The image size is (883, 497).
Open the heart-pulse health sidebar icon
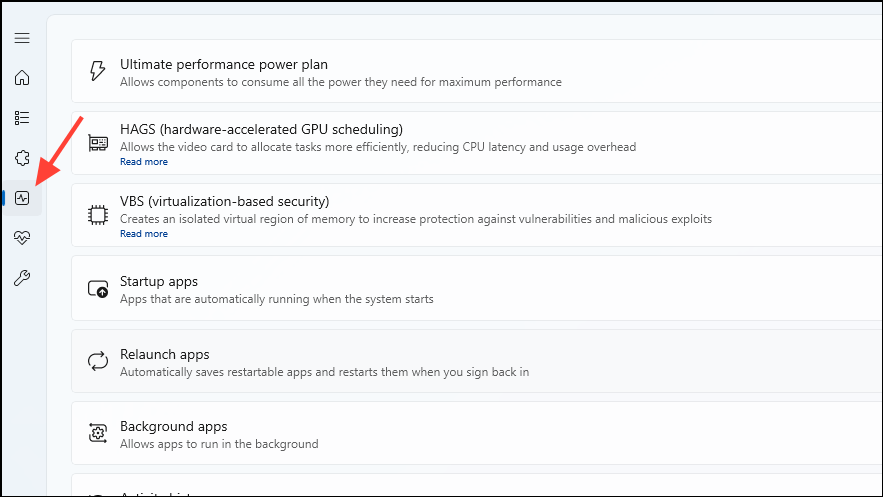point(22,238)
